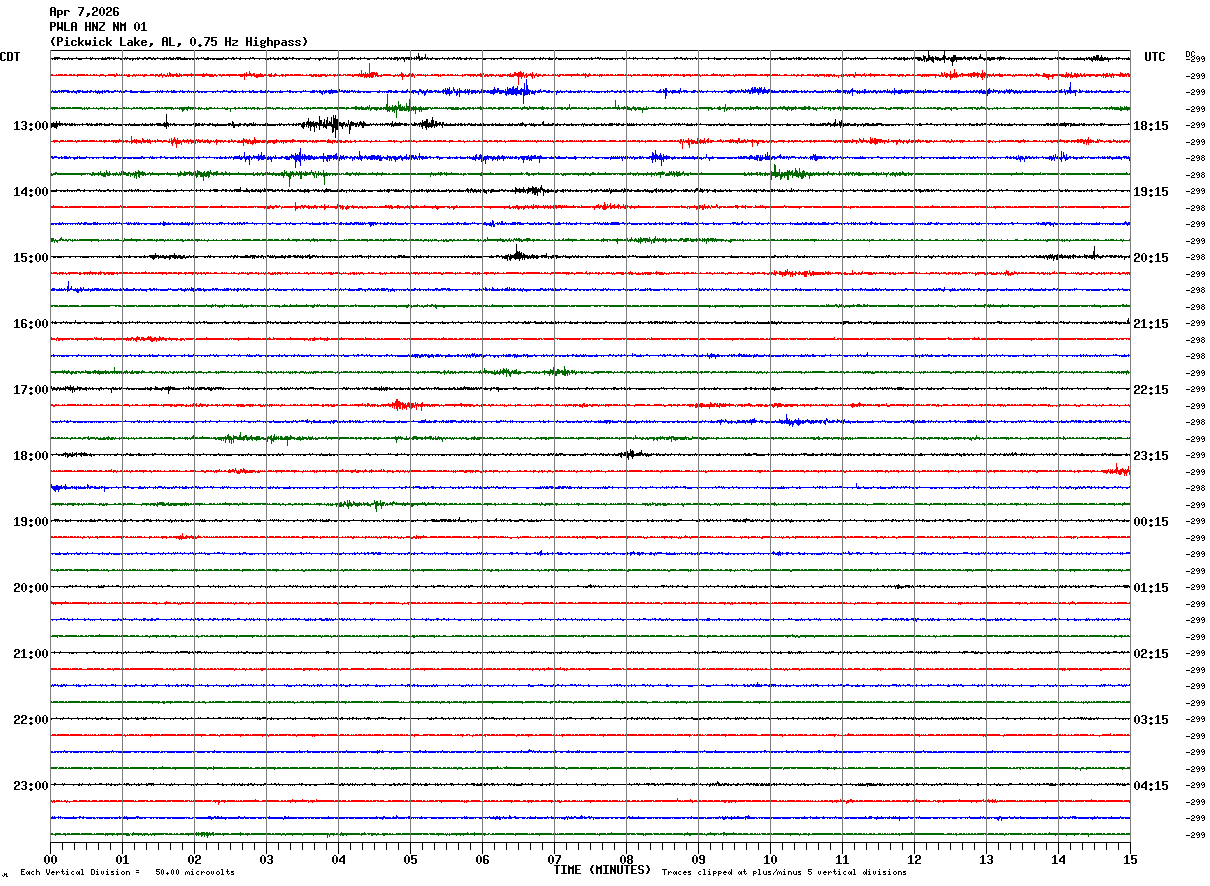Click the 04:15 UTC time label
This screenshot has width=1210, height=886.
pyautogui.click(x=1151, y=786)
